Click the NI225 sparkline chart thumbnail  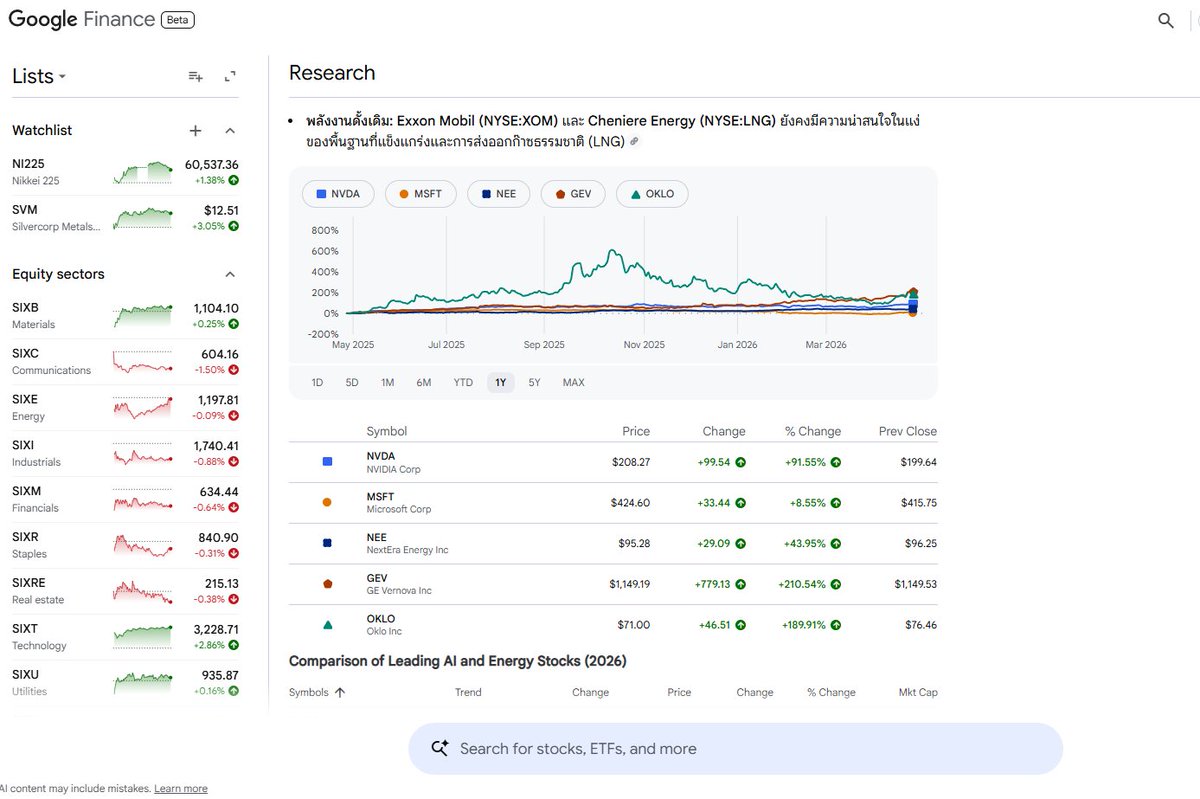click(142, 172)
